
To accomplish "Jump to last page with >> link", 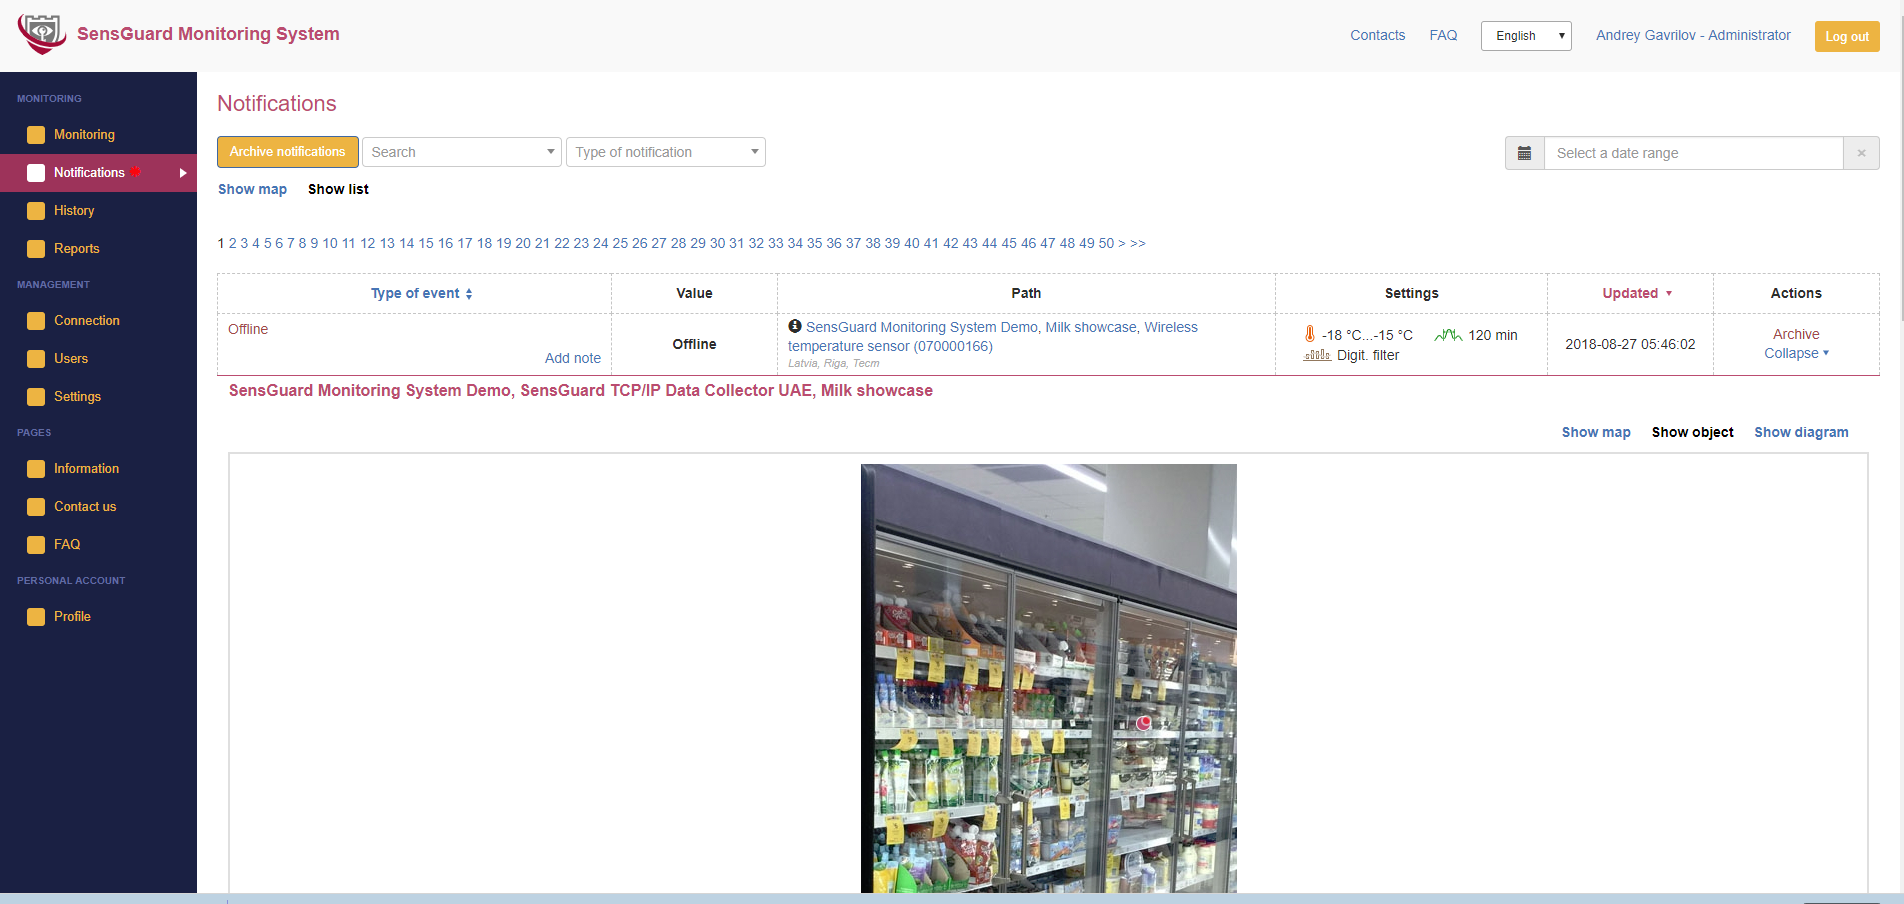I will point(1138,243).
